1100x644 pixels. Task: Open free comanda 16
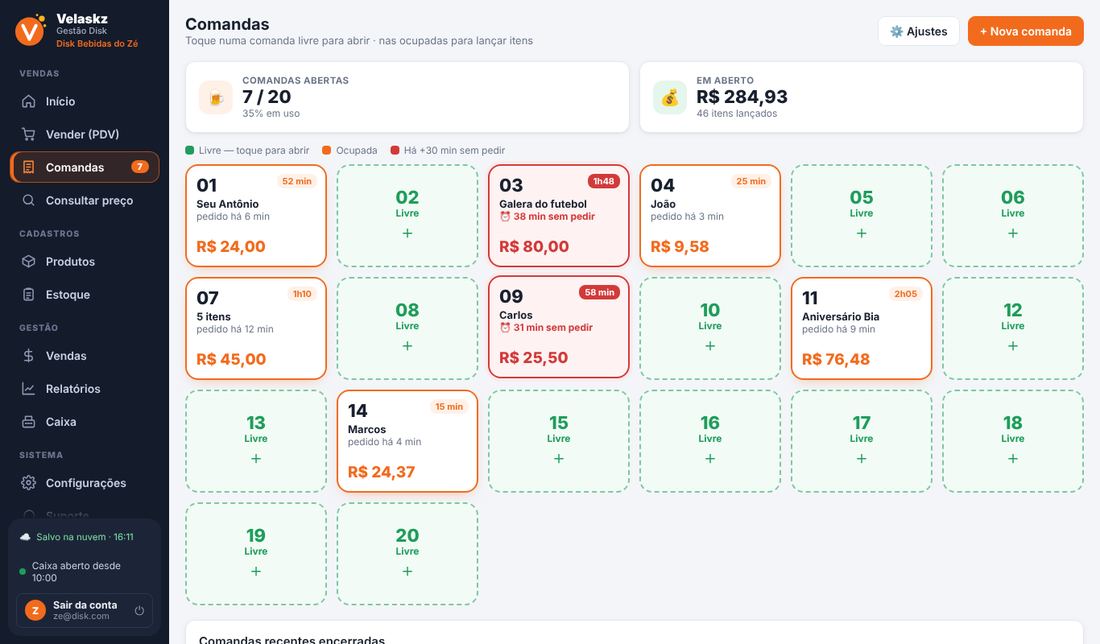pyautogui.click(x=710, y=441)
